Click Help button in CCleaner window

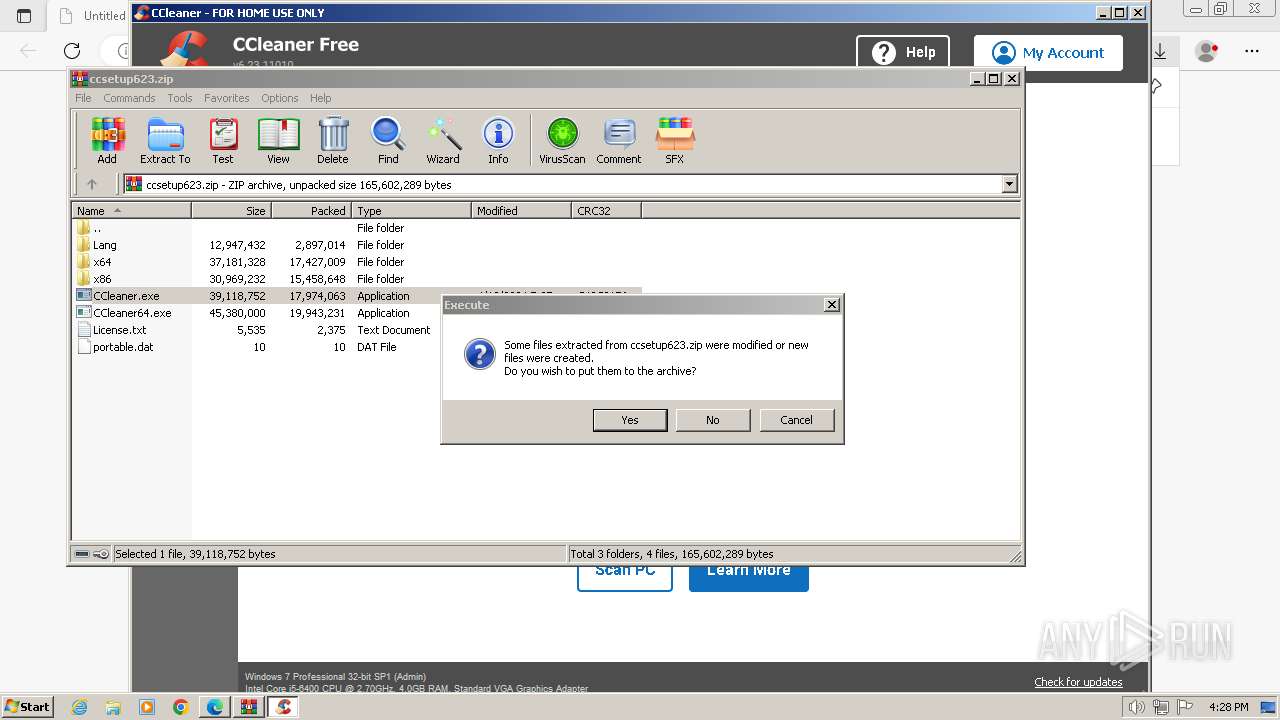903,53
